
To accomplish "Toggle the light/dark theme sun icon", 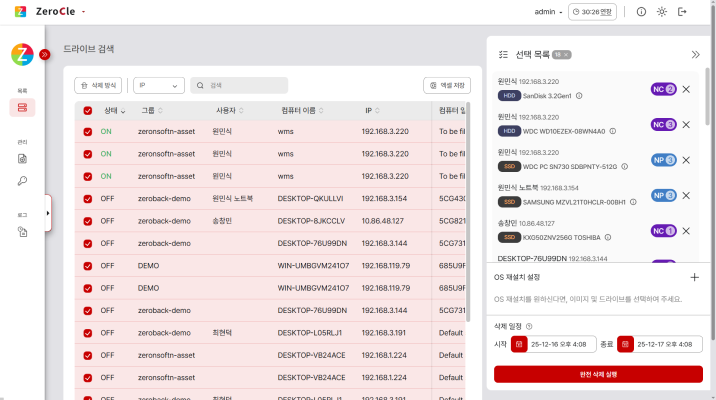I will click(x=662, y=12).
